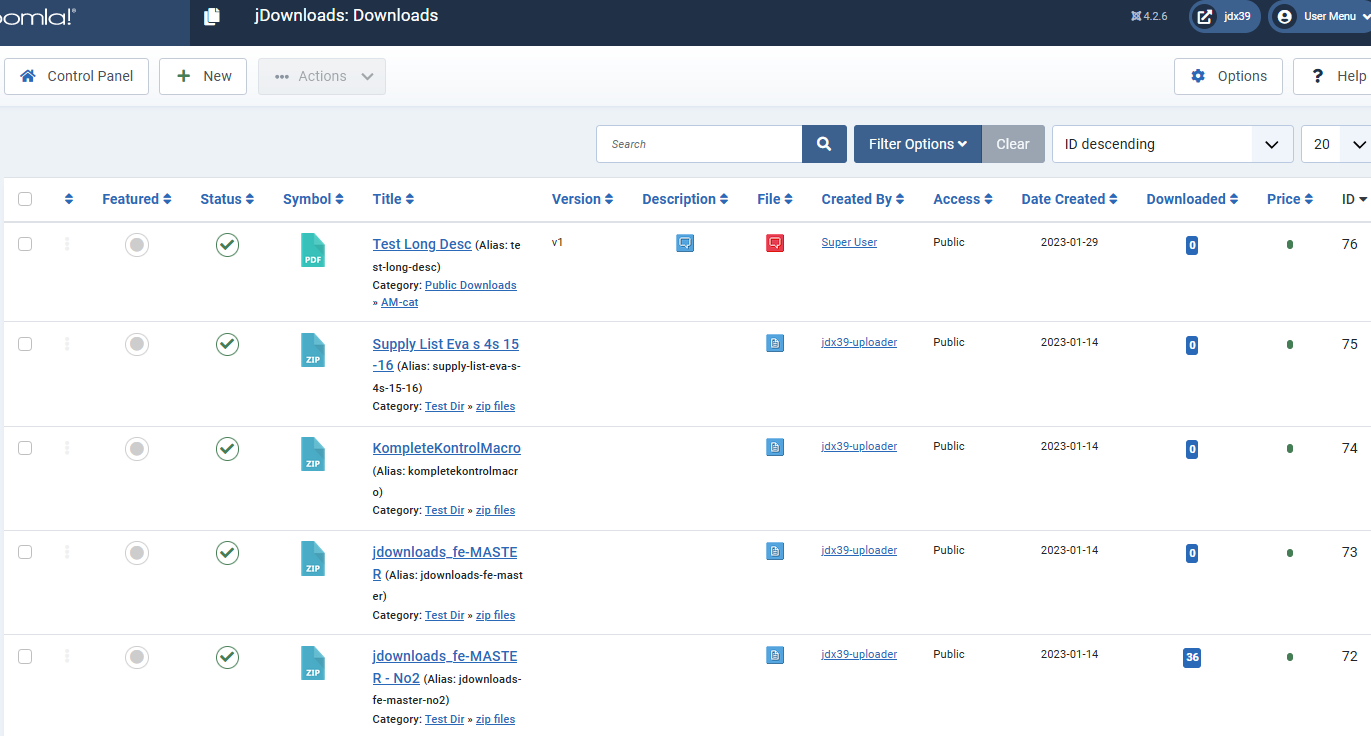Sort by the Status column header
Image resolution: width=1371 pixels, height=736 pixels.
(x=227, y=199)
